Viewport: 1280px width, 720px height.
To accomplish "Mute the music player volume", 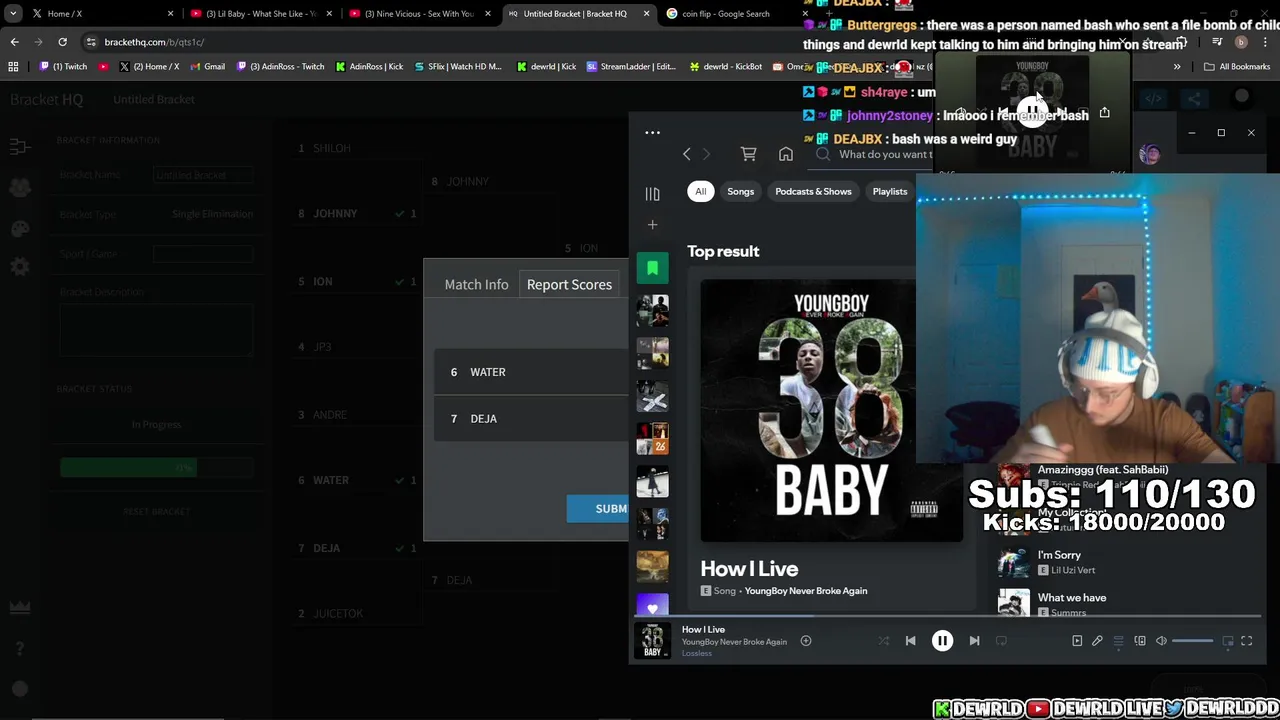I will [x=1161, y=641].
